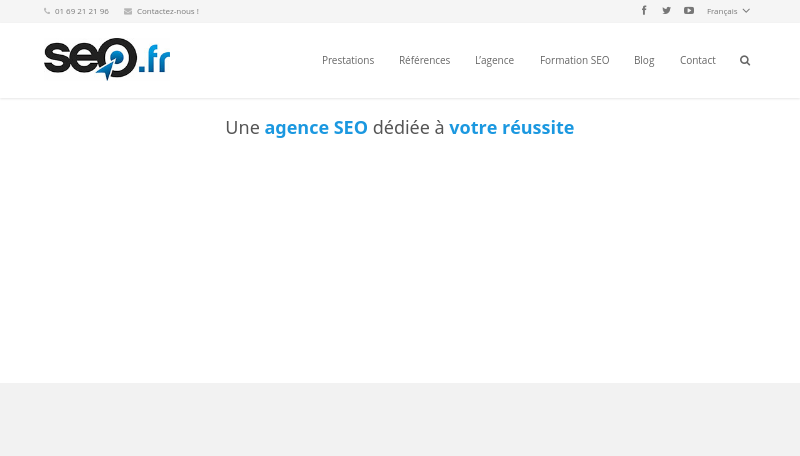Open the L'agence menu item
The height and width of the screenshot is (456, 800).
[x=494, y=60]
